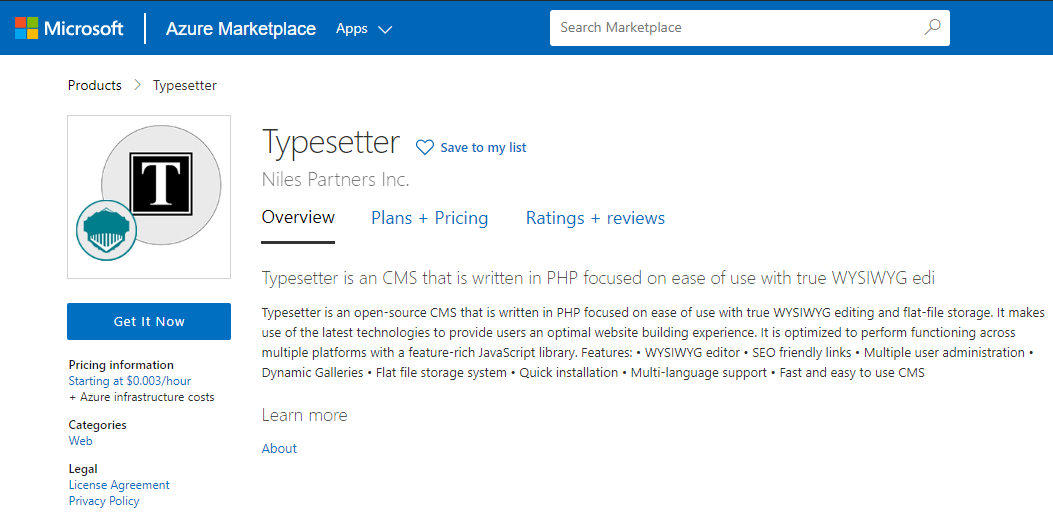Click the search magnifier icon
This screenshot has width=1053, height=513.
(x=932, y=28)
